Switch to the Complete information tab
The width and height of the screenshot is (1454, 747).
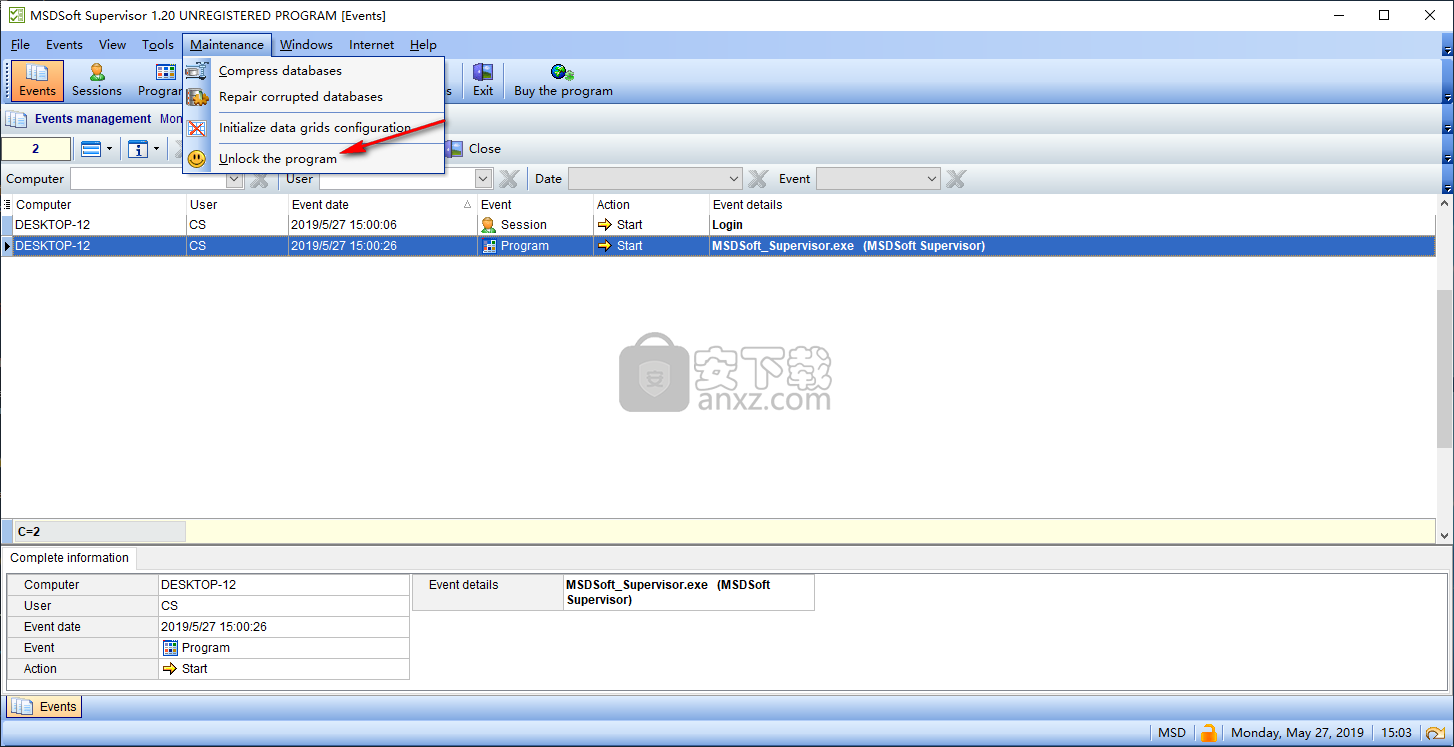point(69,558)
